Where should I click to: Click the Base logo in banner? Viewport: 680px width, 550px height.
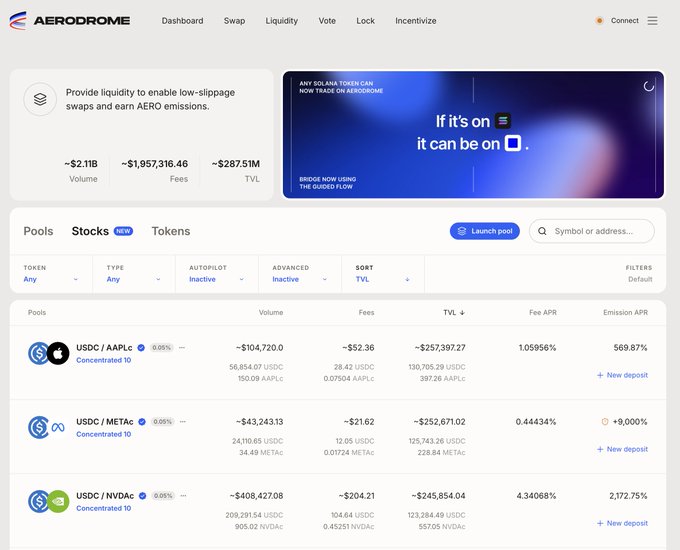point(513,143)
